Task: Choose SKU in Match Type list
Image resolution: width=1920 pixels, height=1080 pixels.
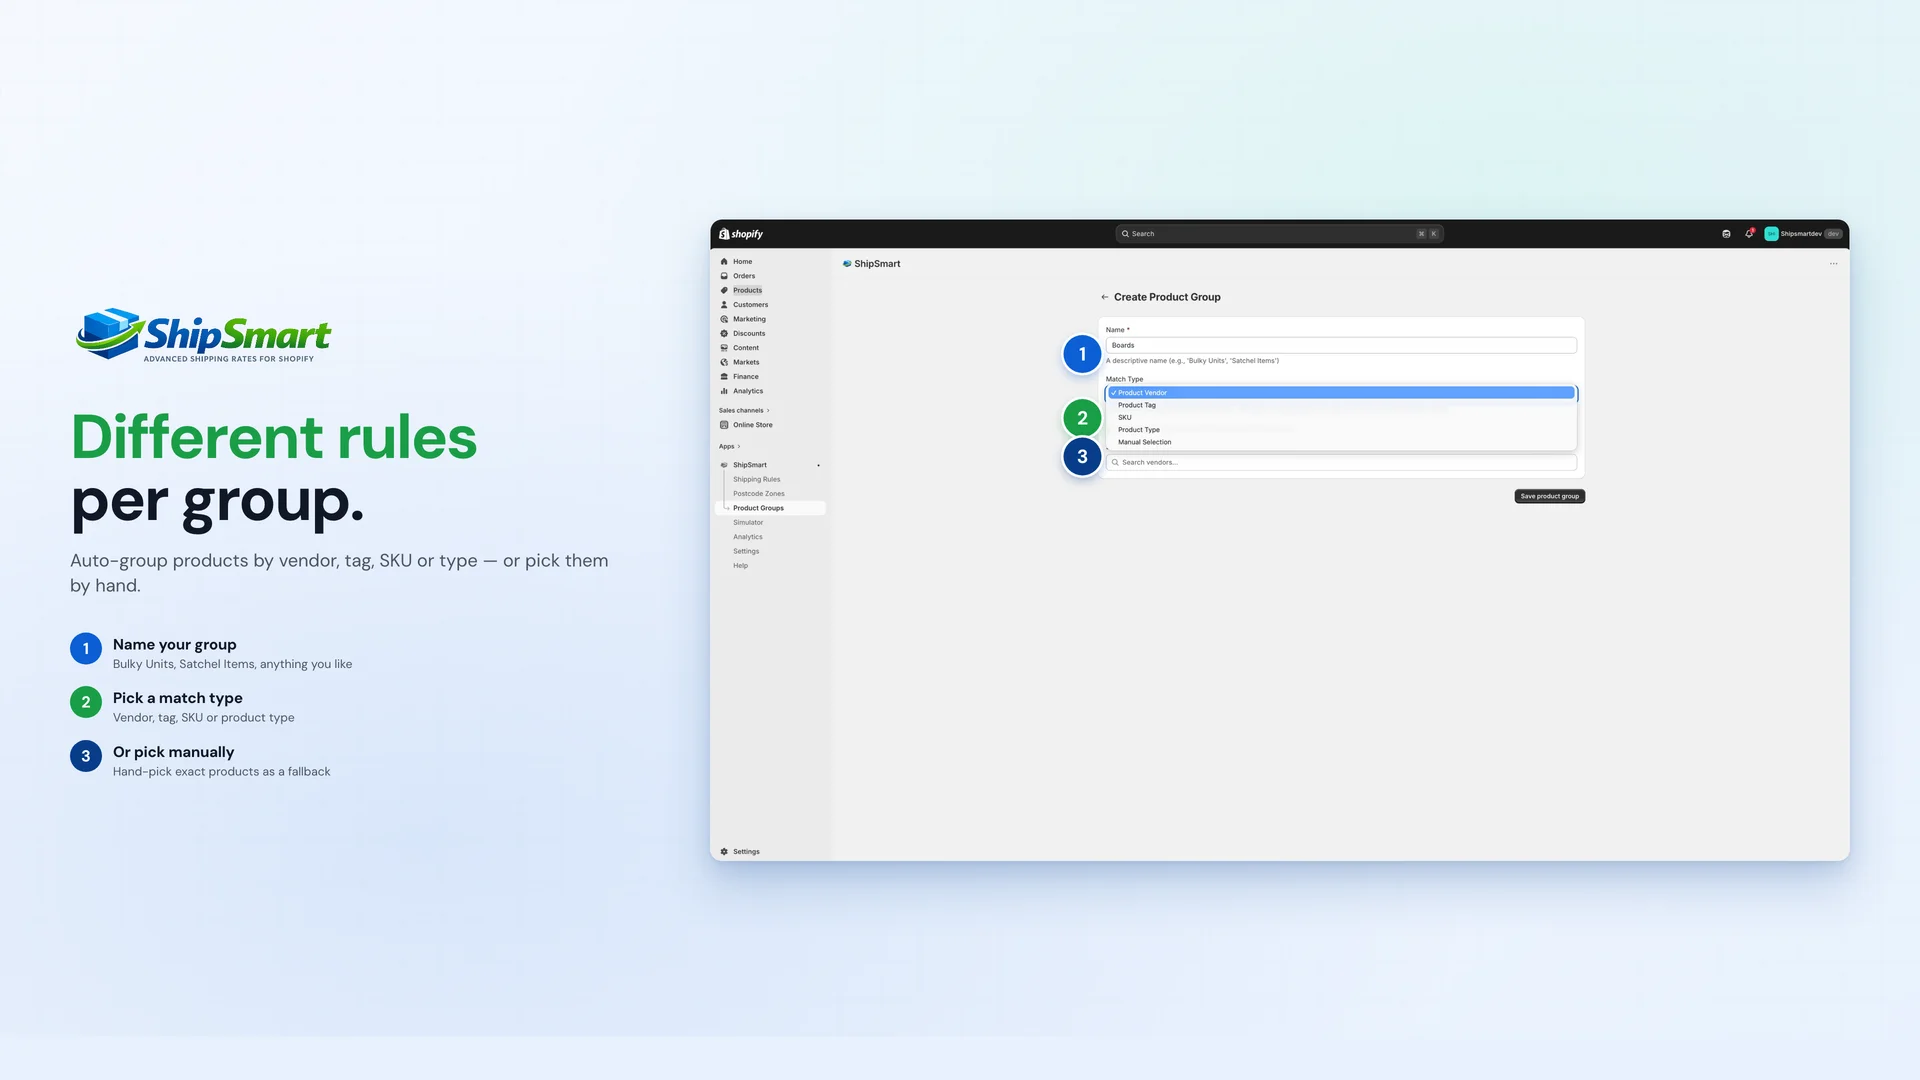Action: click(1341, 418)
